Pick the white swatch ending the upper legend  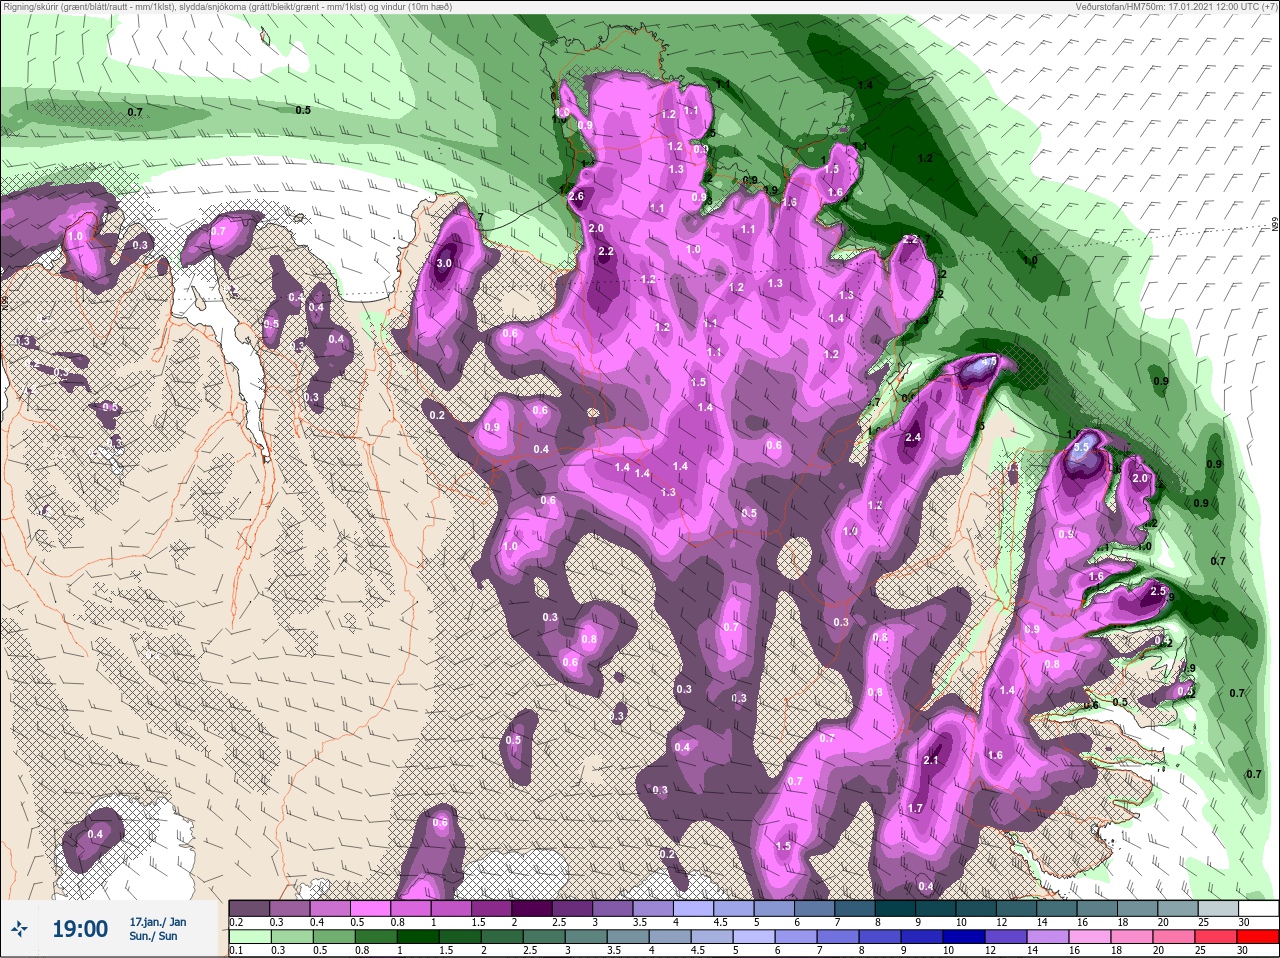pos(1258,908)
